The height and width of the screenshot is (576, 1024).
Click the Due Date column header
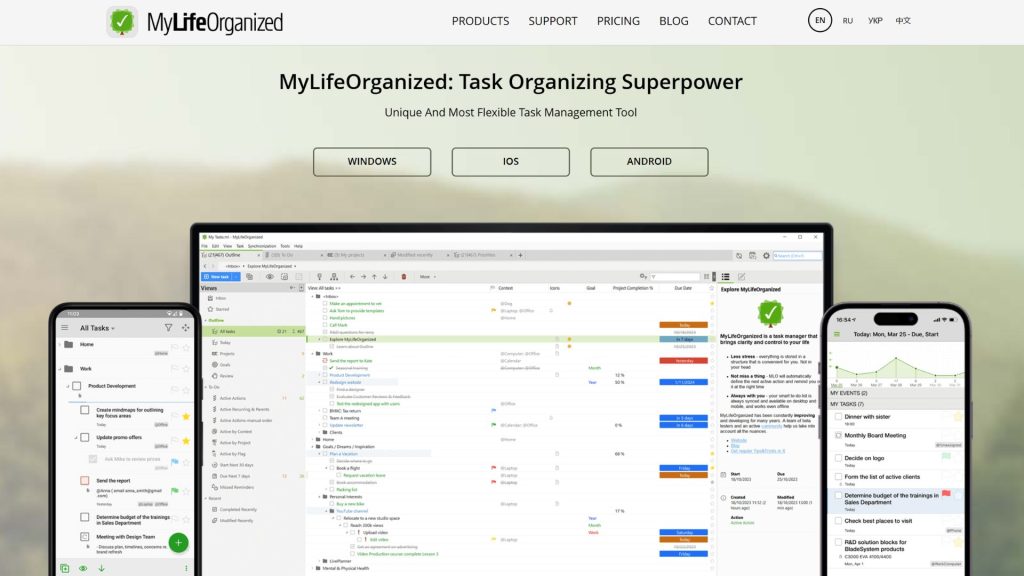click(x=683, y=288)
